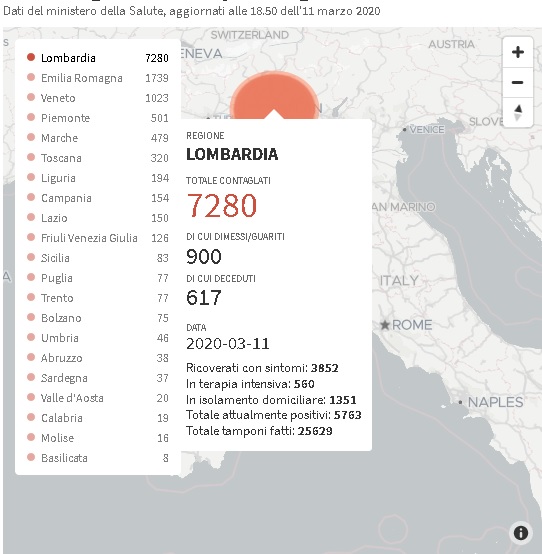This screenshot has width=542, height=554.
Task: Select Emilia Romagna row in the list
Action: (x=98, y=78)
